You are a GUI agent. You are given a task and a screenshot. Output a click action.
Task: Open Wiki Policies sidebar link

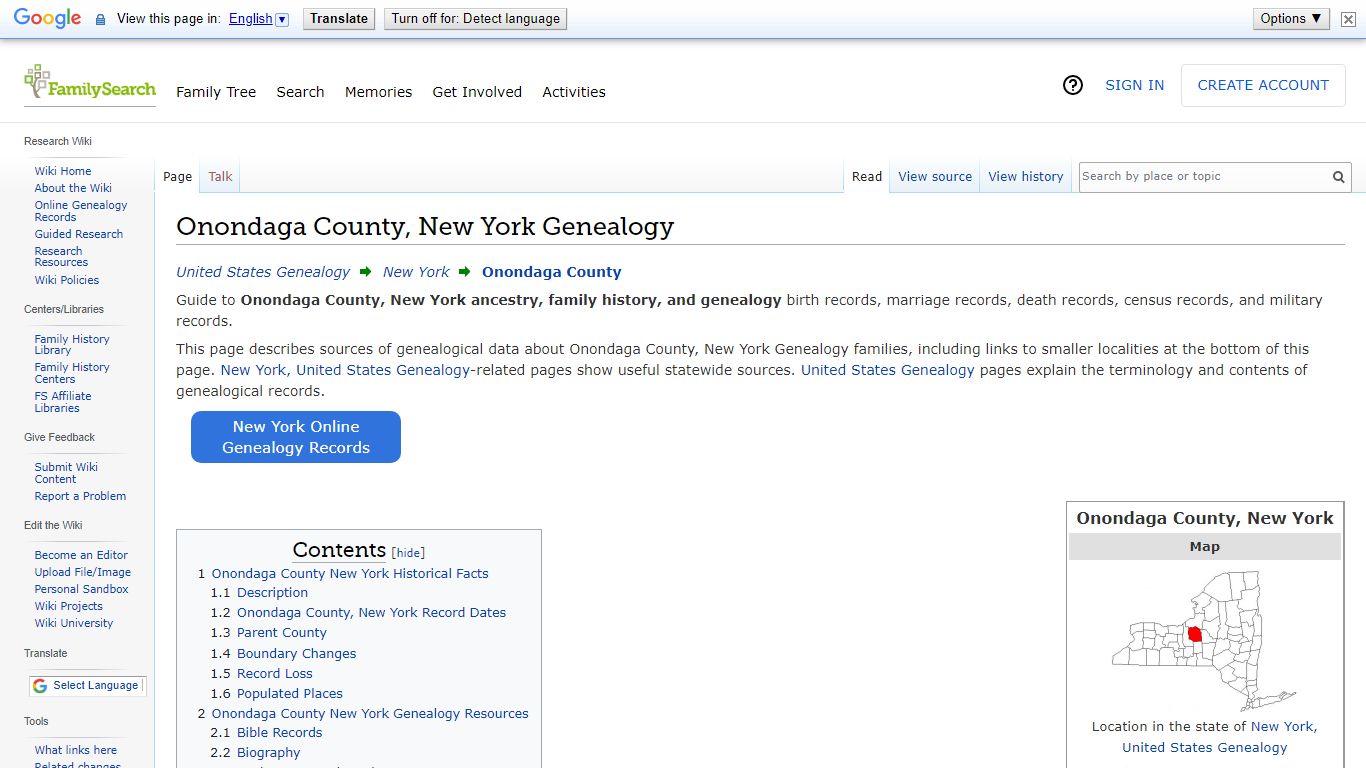click(x=67, y=280)
